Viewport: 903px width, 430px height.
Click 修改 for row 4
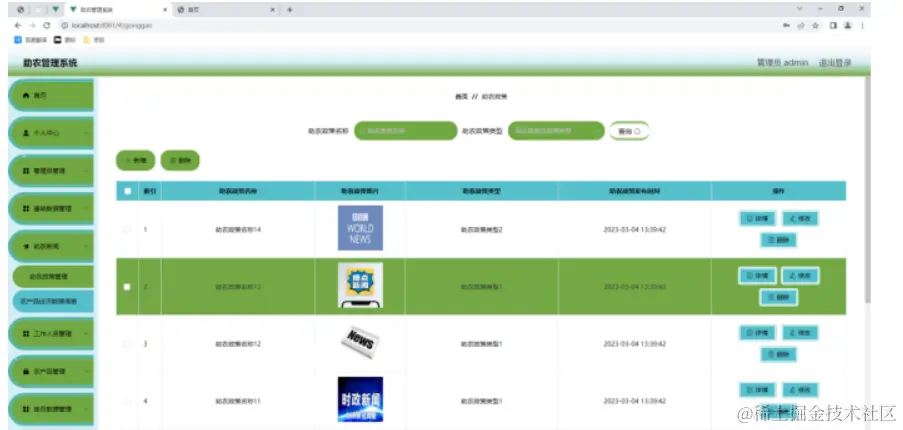(800, 390)
